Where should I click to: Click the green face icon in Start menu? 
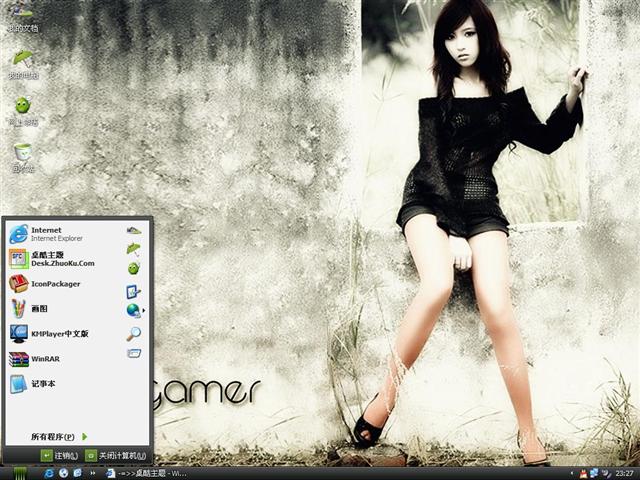click(133, 268)
